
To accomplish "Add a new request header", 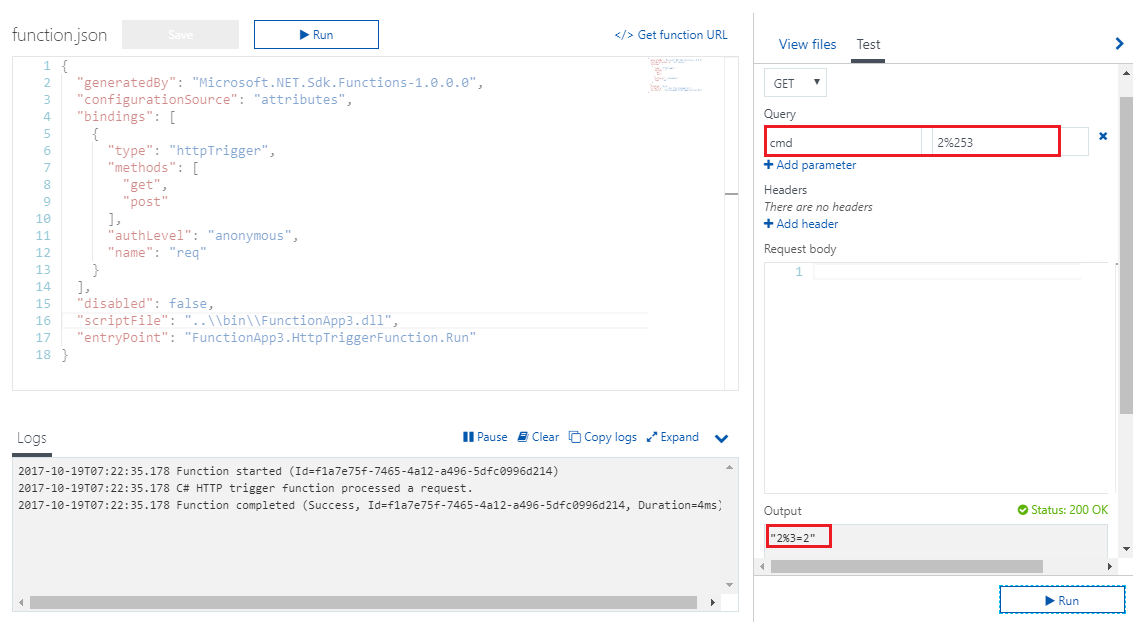I will point(801,224).
